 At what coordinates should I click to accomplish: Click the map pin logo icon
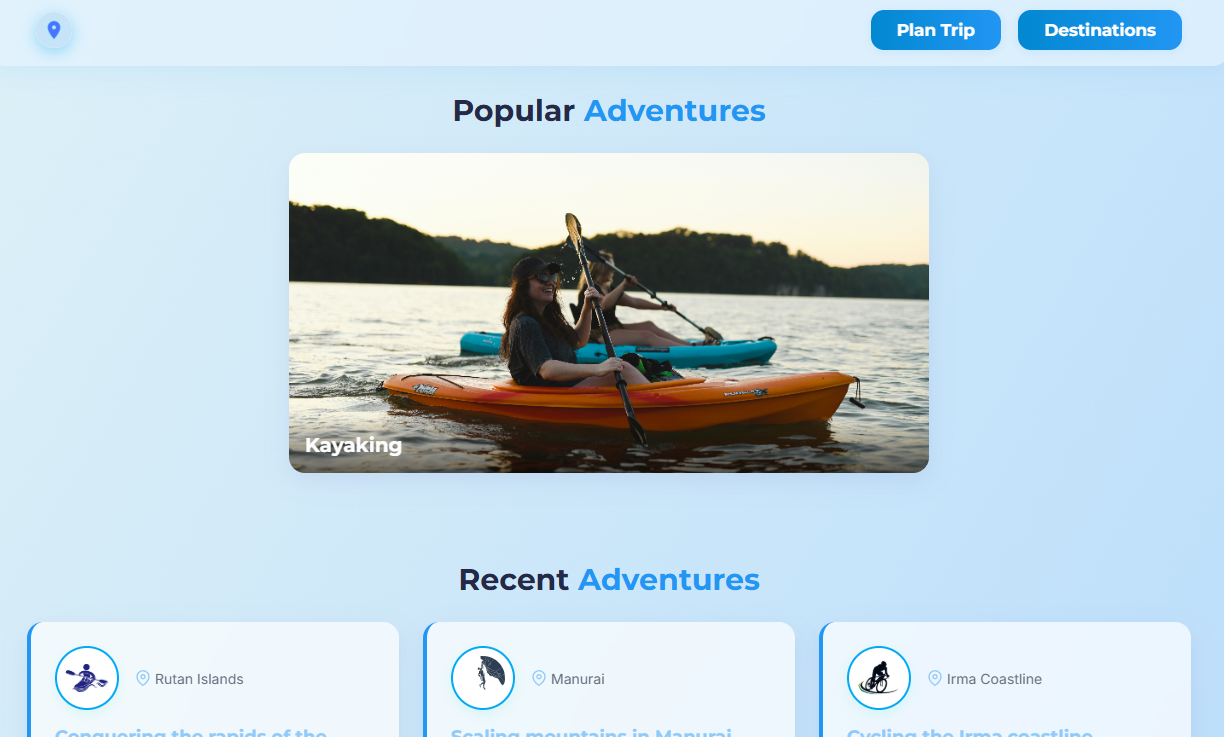click(x=54, y=30)
